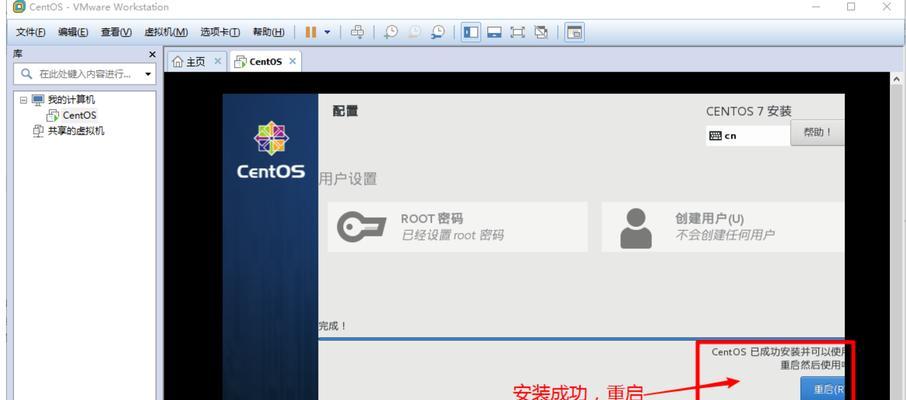Open the 查看(V) menu
The height and width of the screenshot is (400, 906).
coord(116,32)
